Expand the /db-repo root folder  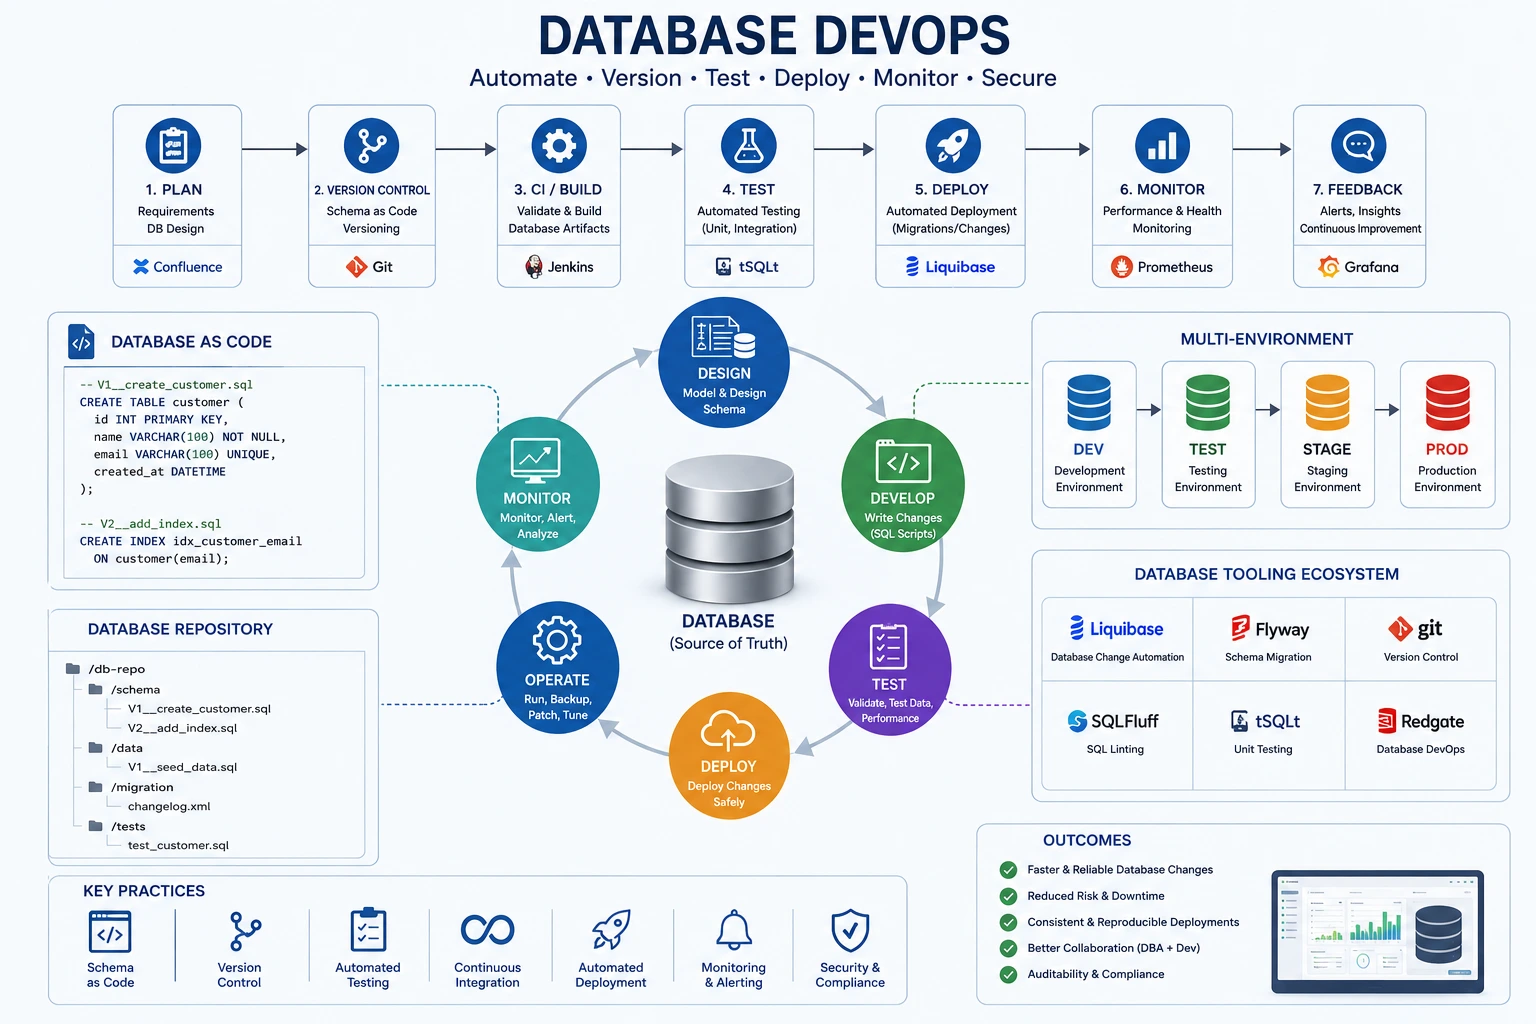coord(73,669)
